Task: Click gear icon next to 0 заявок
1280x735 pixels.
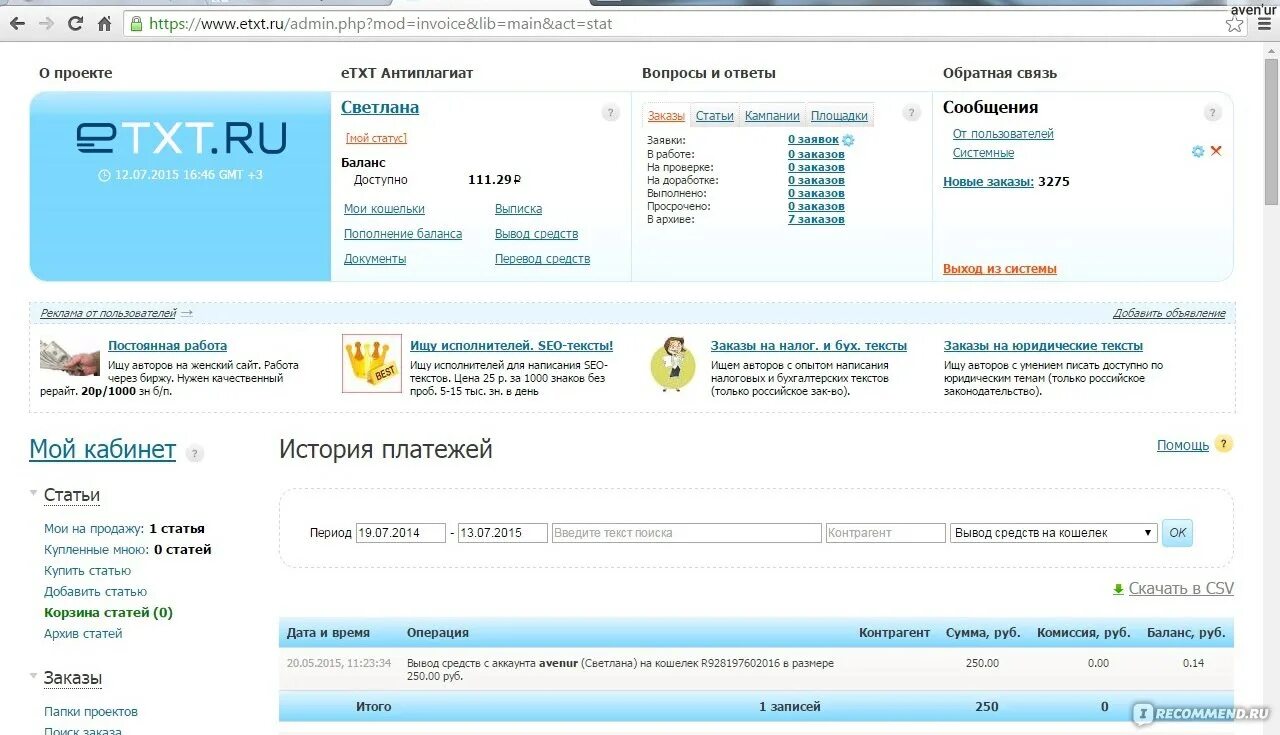Action: 849,141
